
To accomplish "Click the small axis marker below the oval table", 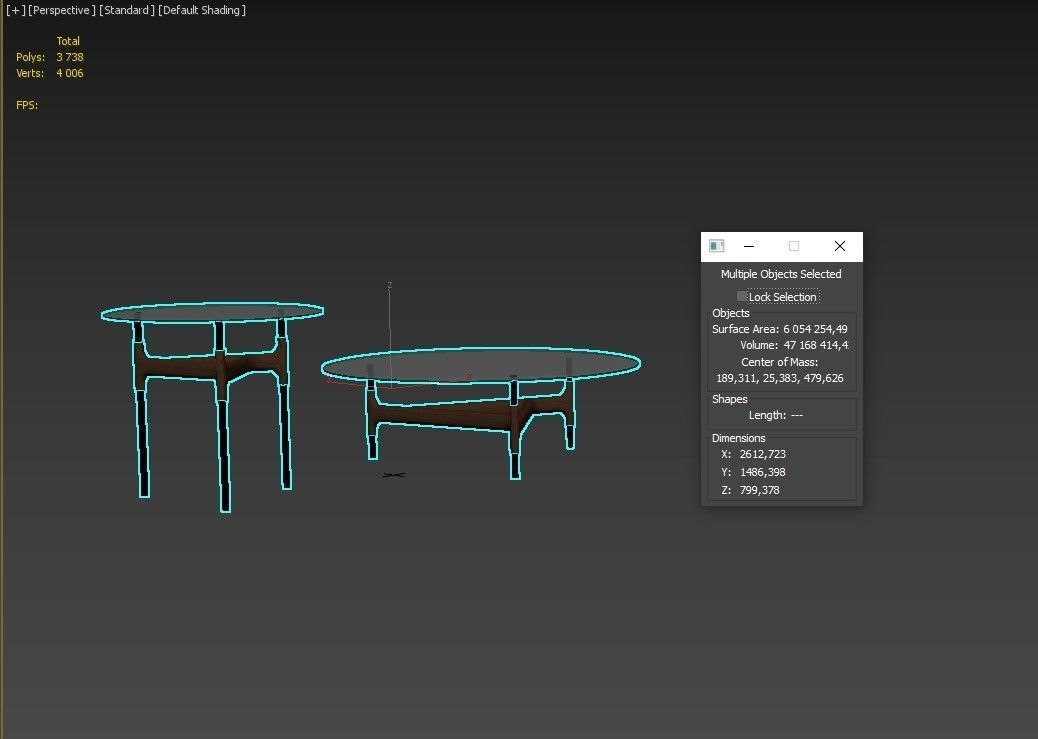I will point(392,475).
